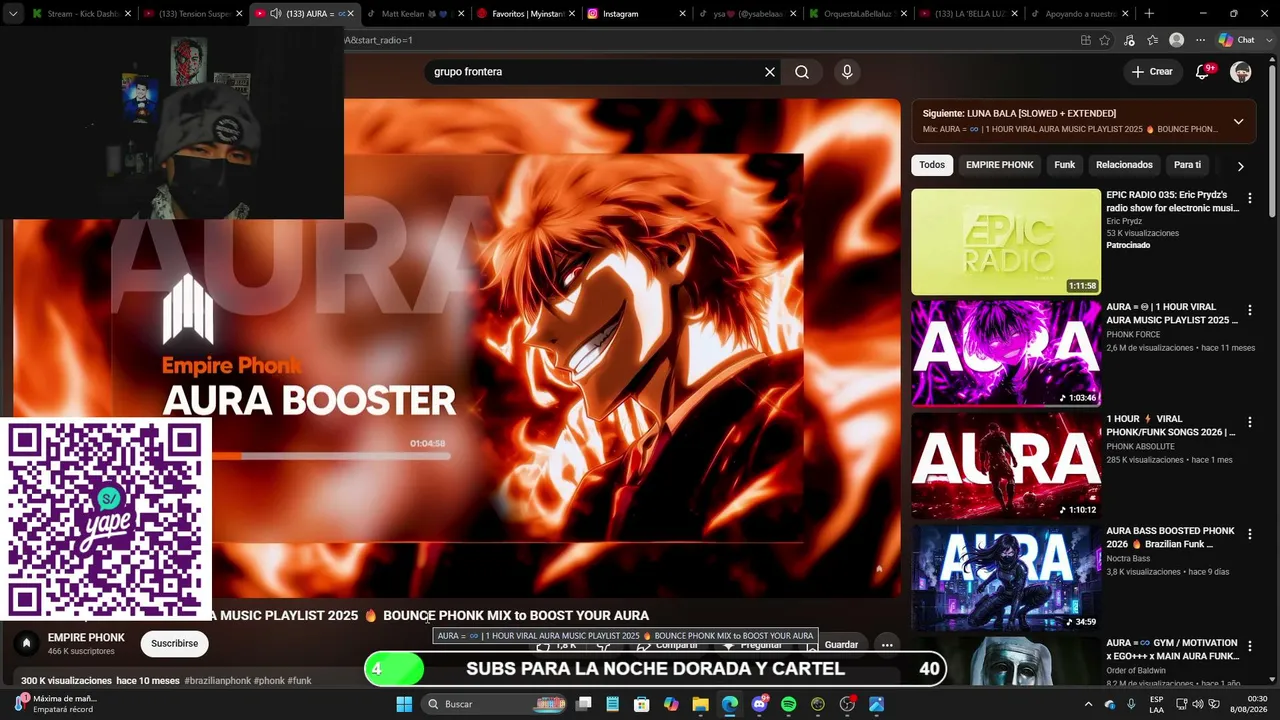Open the #brazilianphonk hashtag link
Image resolution: width=1280 pixels, height=720 pixels.
(217, 681)
